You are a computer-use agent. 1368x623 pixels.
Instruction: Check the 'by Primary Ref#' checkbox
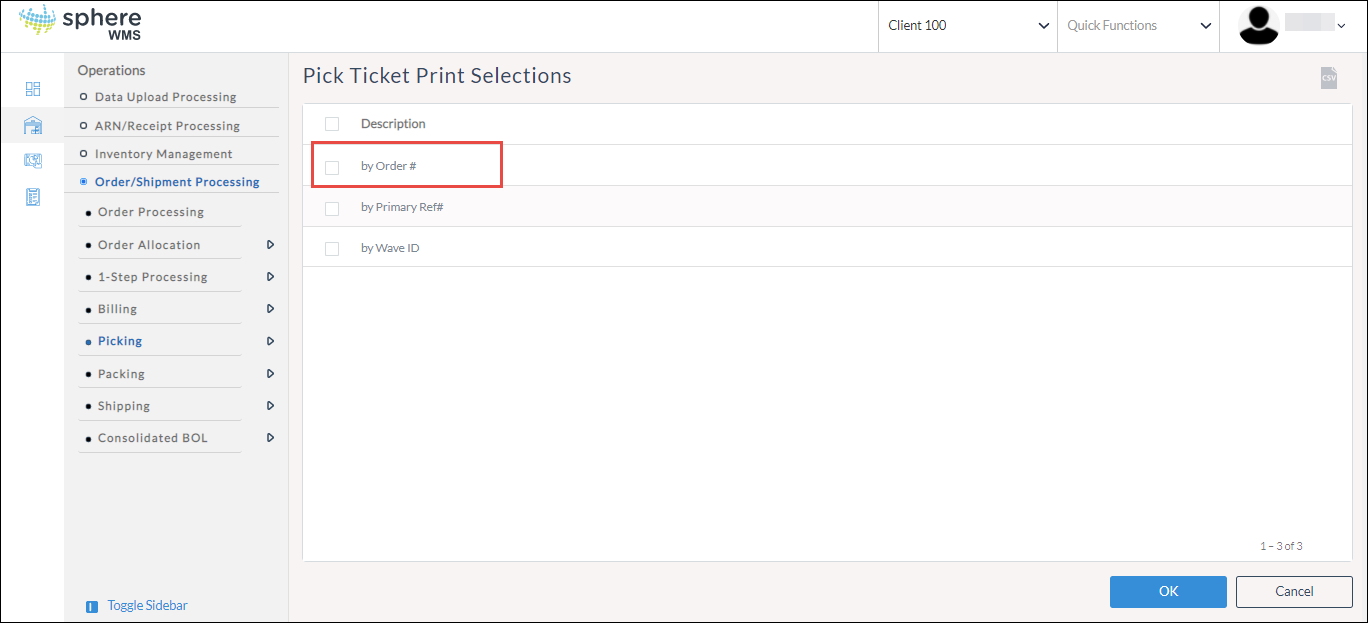tap(332, 208)
